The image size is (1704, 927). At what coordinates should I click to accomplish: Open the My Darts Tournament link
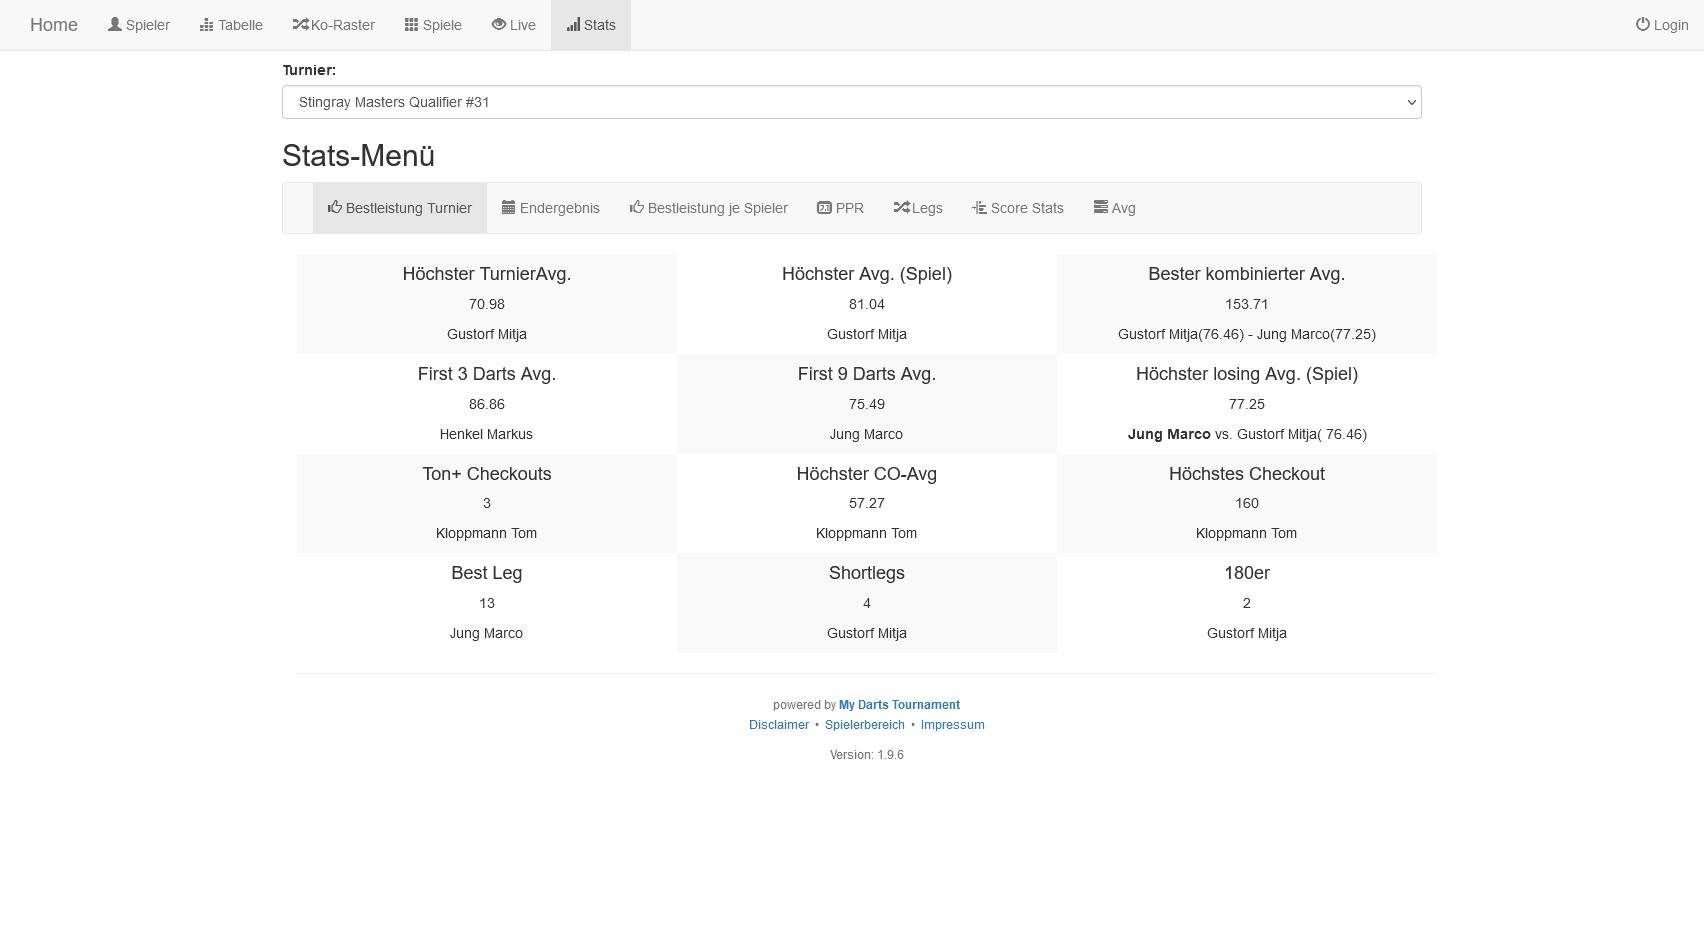(x=899, y=705)
